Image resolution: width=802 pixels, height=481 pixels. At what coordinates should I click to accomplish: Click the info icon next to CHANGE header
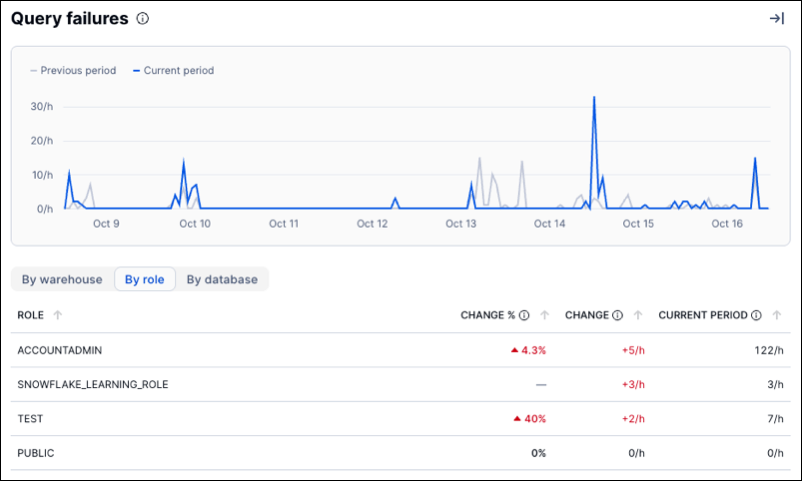616,315
